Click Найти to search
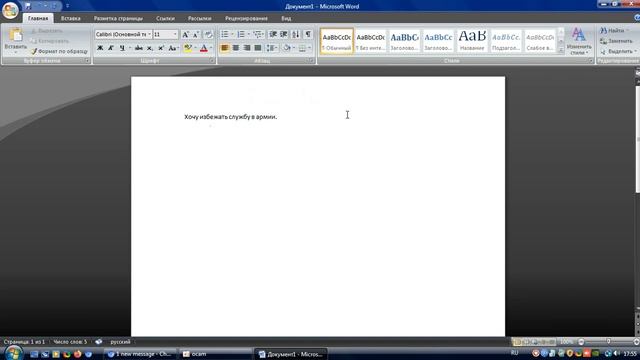 coord(613,31)
